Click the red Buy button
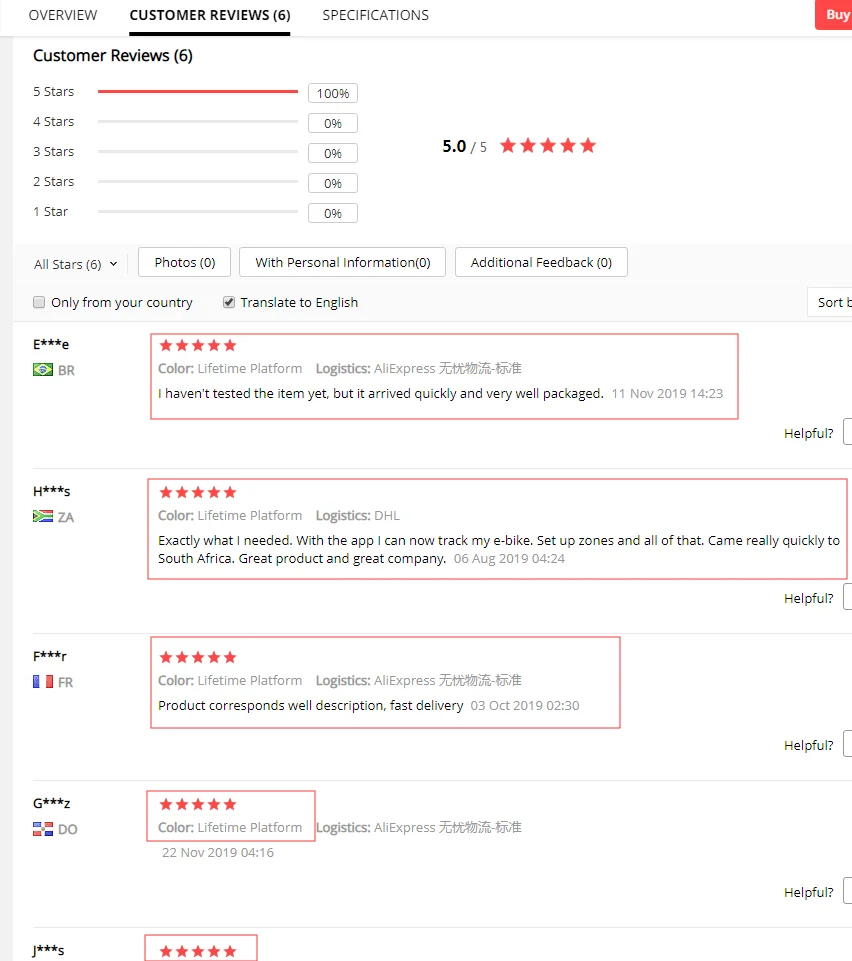The width and height of the screenshot is (852, 961). (x=834, y=15)
